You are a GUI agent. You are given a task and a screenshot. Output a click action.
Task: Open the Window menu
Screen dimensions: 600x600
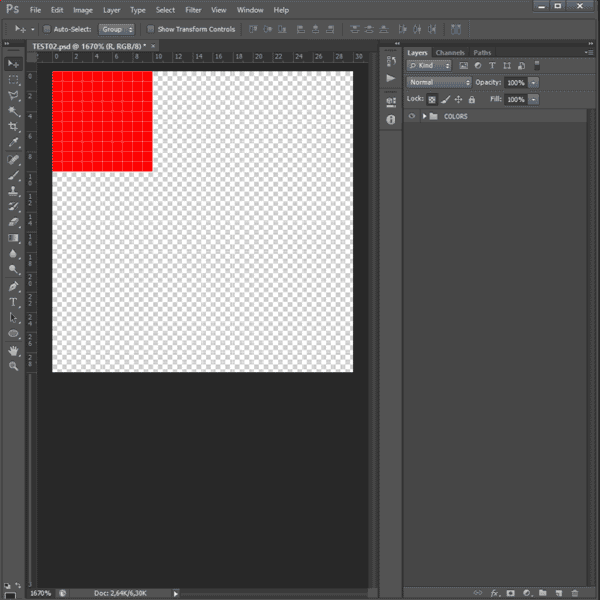coord(250,10)
